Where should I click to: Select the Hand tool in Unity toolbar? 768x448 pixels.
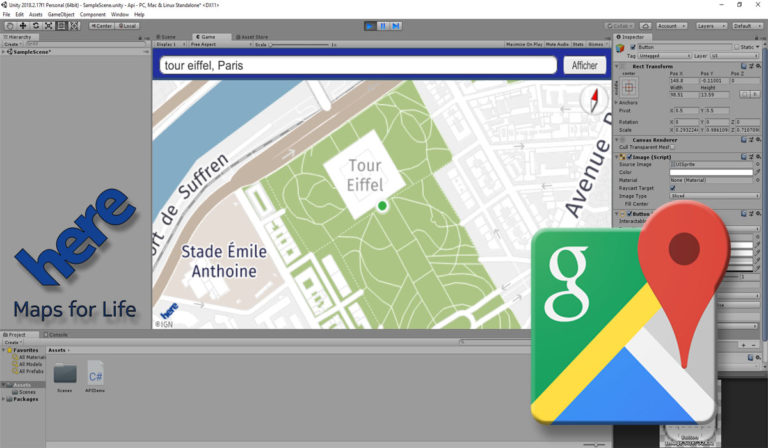(x=10, y=26)
